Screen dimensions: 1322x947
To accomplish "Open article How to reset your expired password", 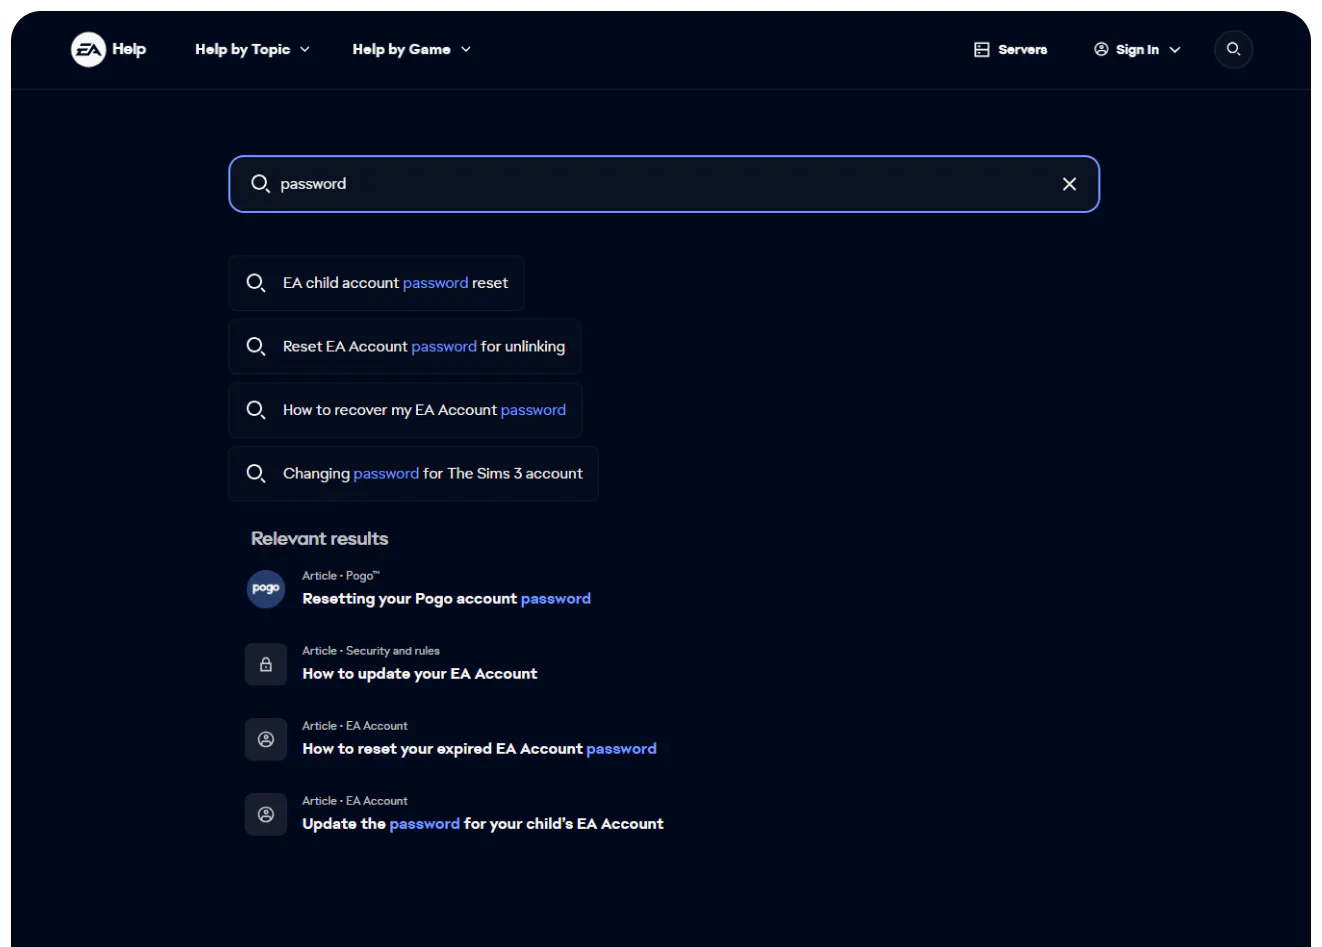I will (x=479, y=749).
